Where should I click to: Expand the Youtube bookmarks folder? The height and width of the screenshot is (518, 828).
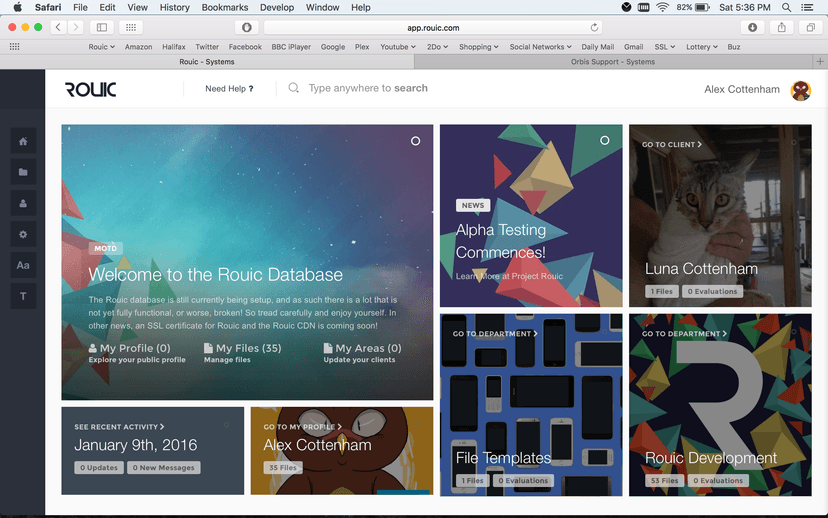398,47
